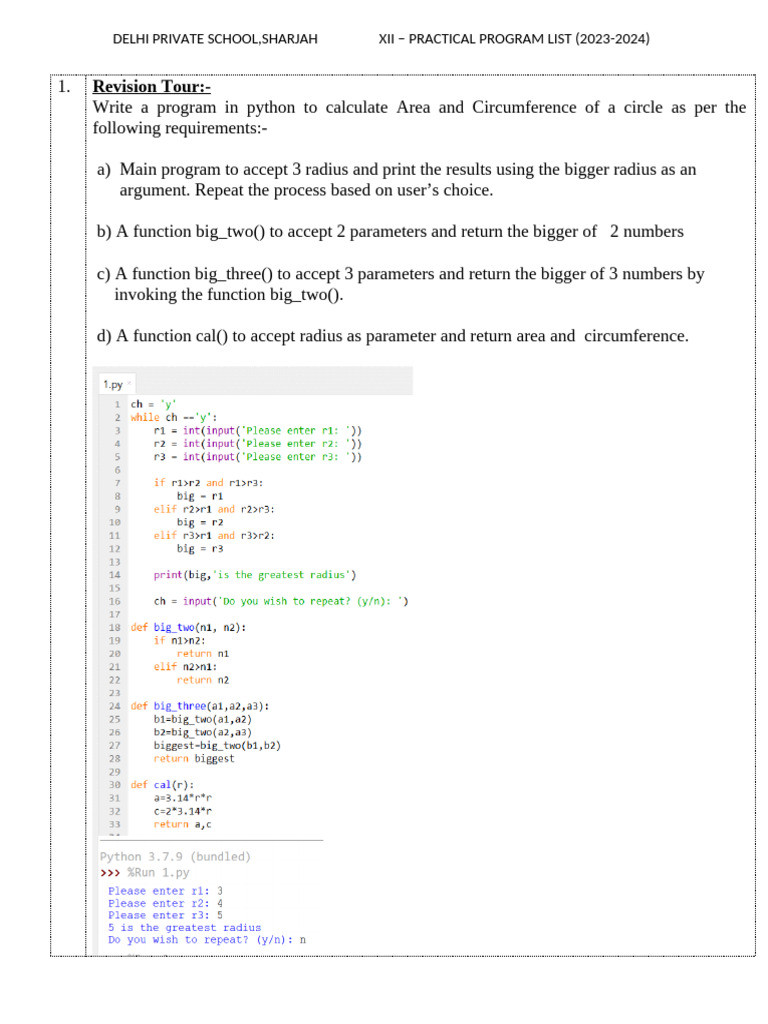Click the header 'XII – PRACTICAL PROGRAM LIST (2023-2024)'
768x1024 pixels.
(x=514, y=39)
